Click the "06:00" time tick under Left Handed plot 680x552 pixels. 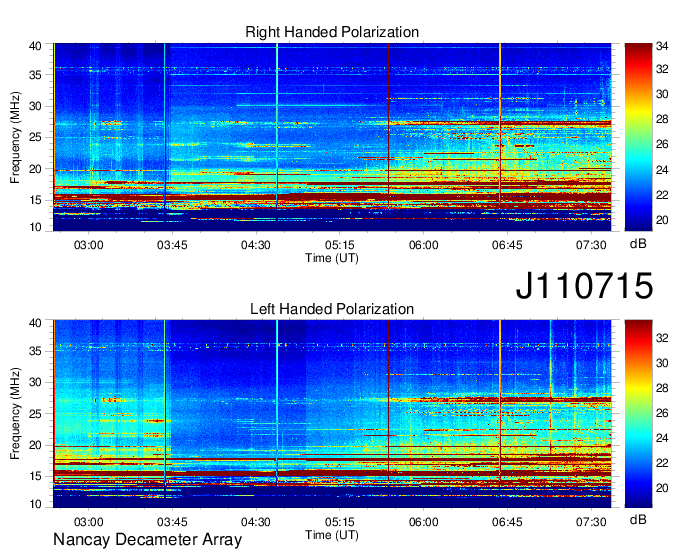(x=423, y=522)
